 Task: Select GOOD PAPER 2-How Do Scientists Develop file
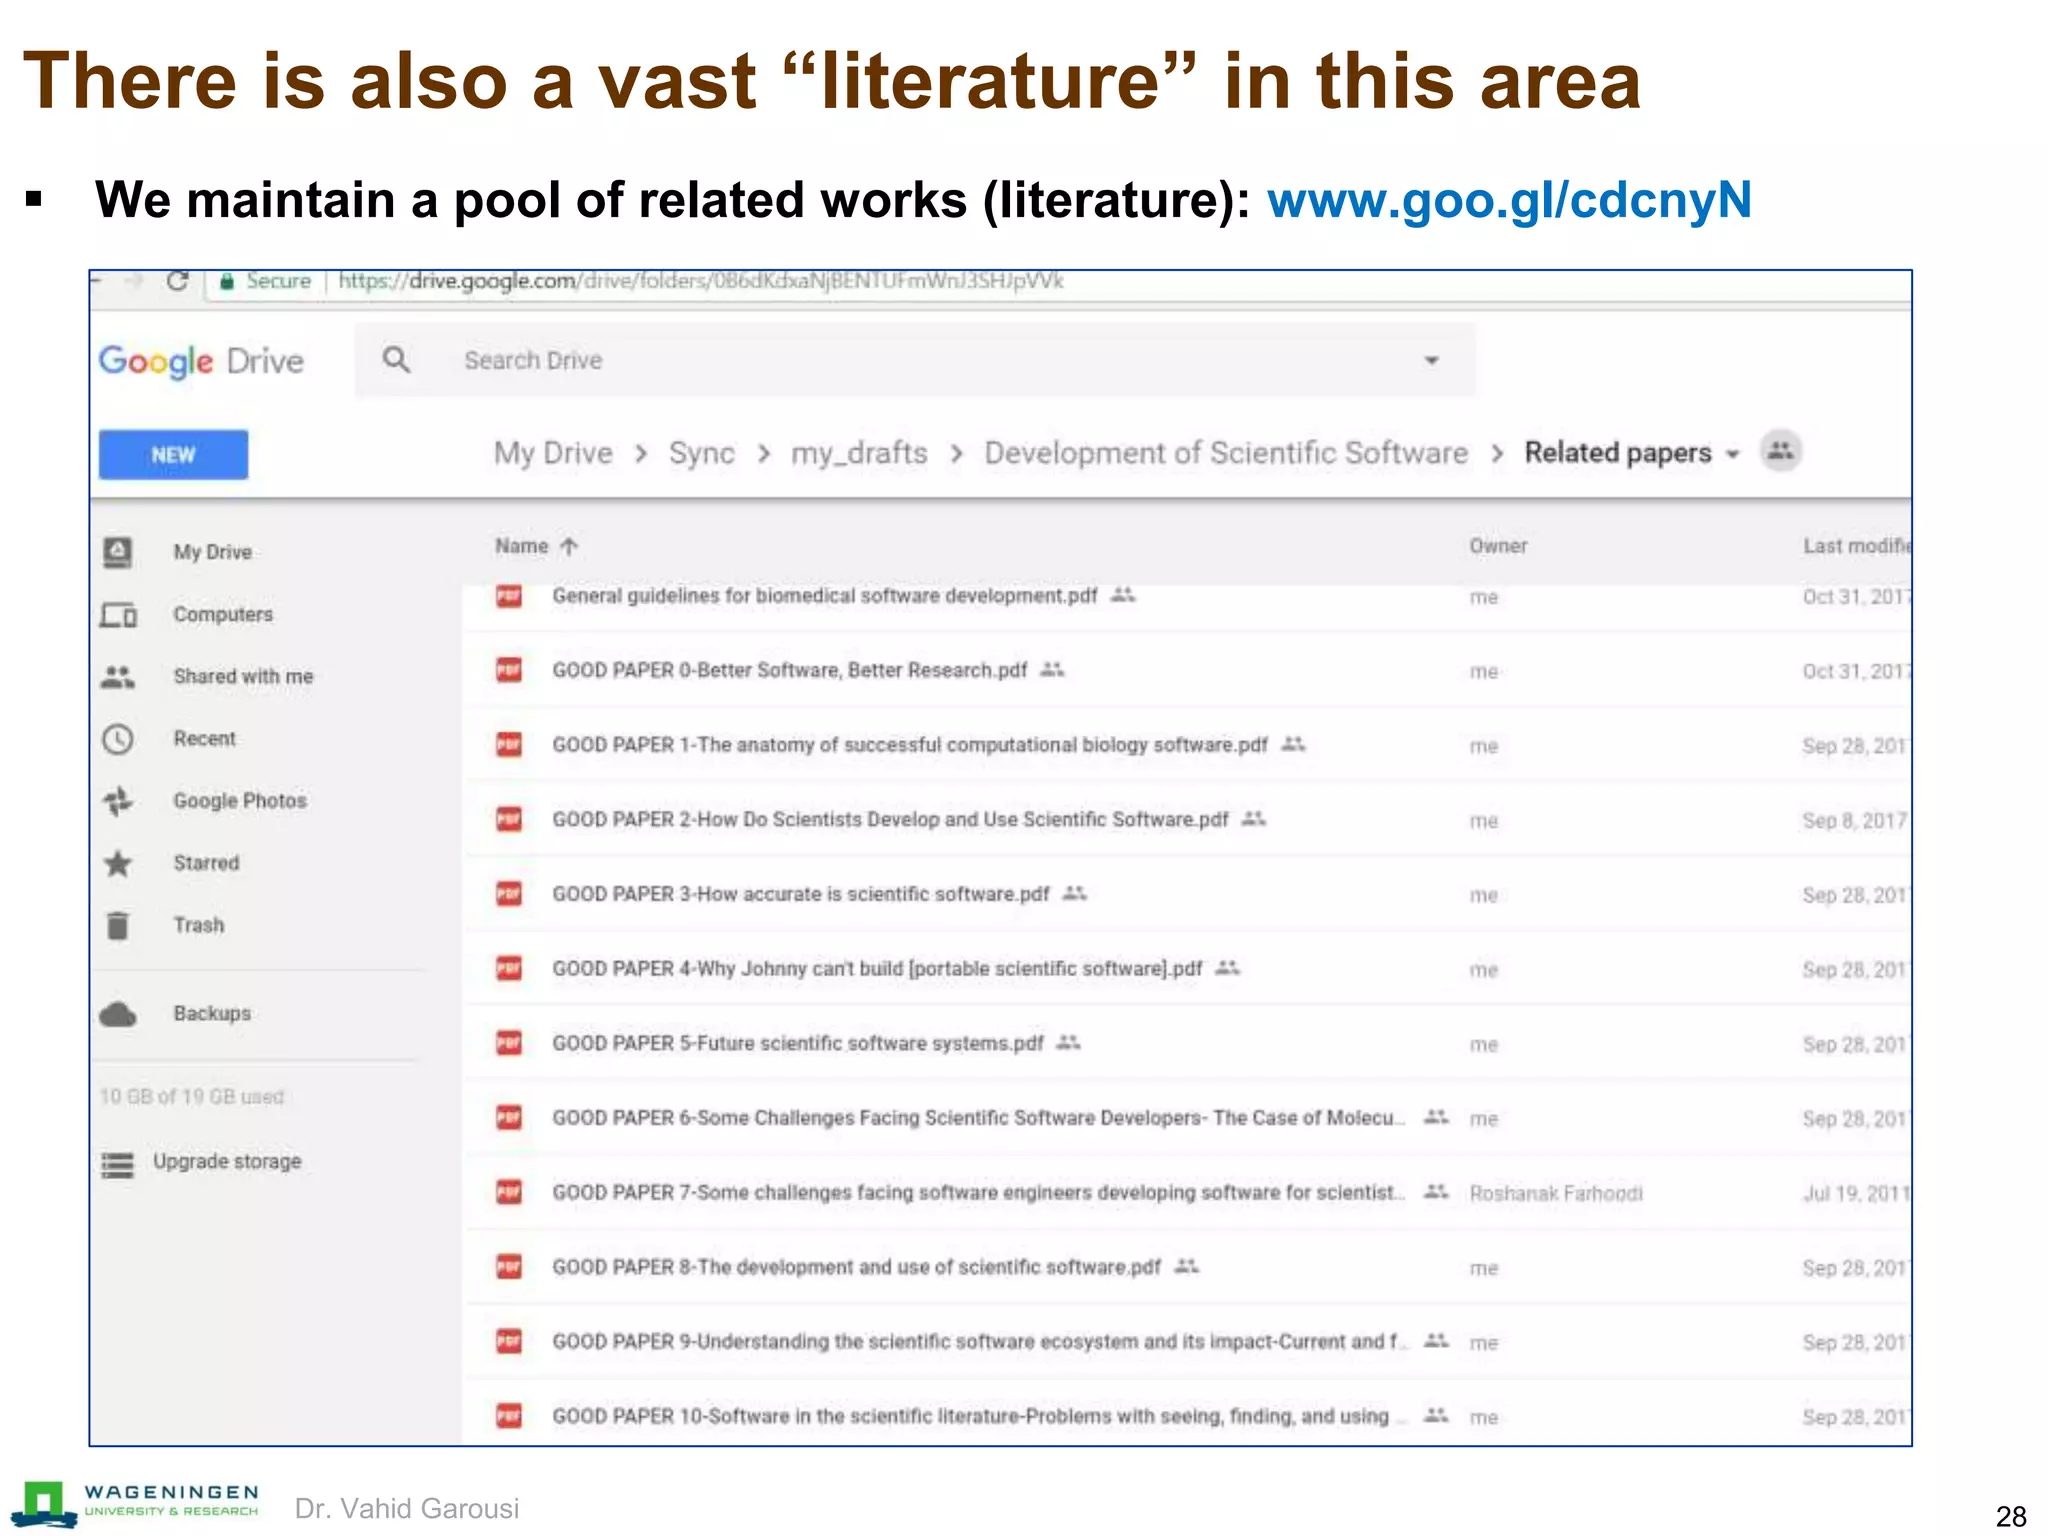(890, 819)
